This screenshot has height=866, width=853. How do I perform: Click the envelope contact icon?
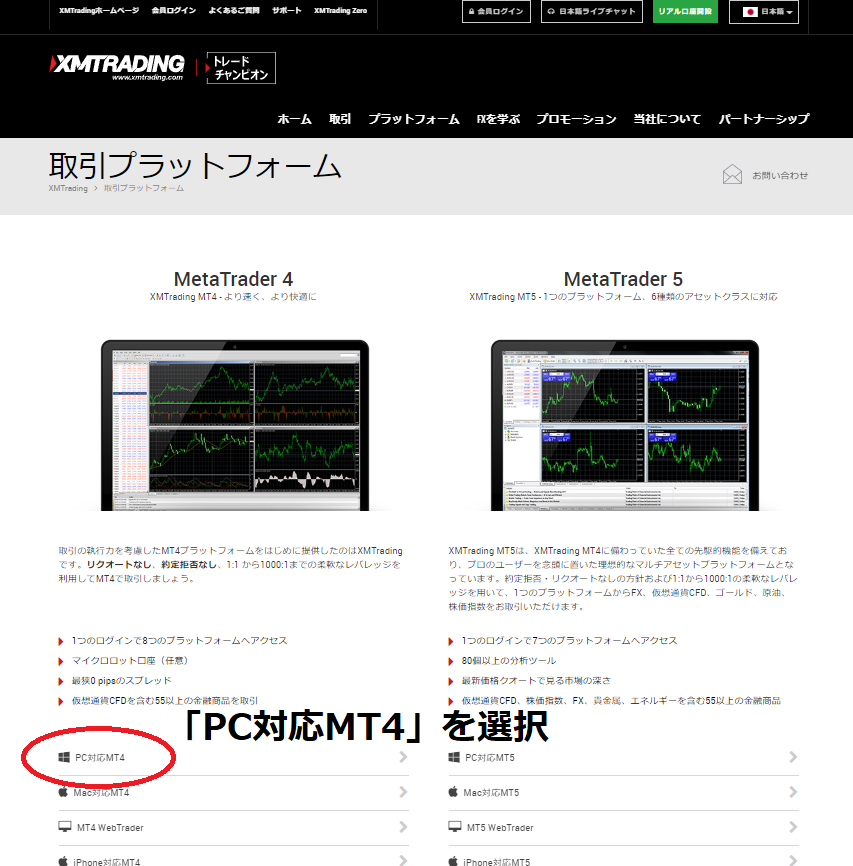pyautogui.click(x=732, y=175)
